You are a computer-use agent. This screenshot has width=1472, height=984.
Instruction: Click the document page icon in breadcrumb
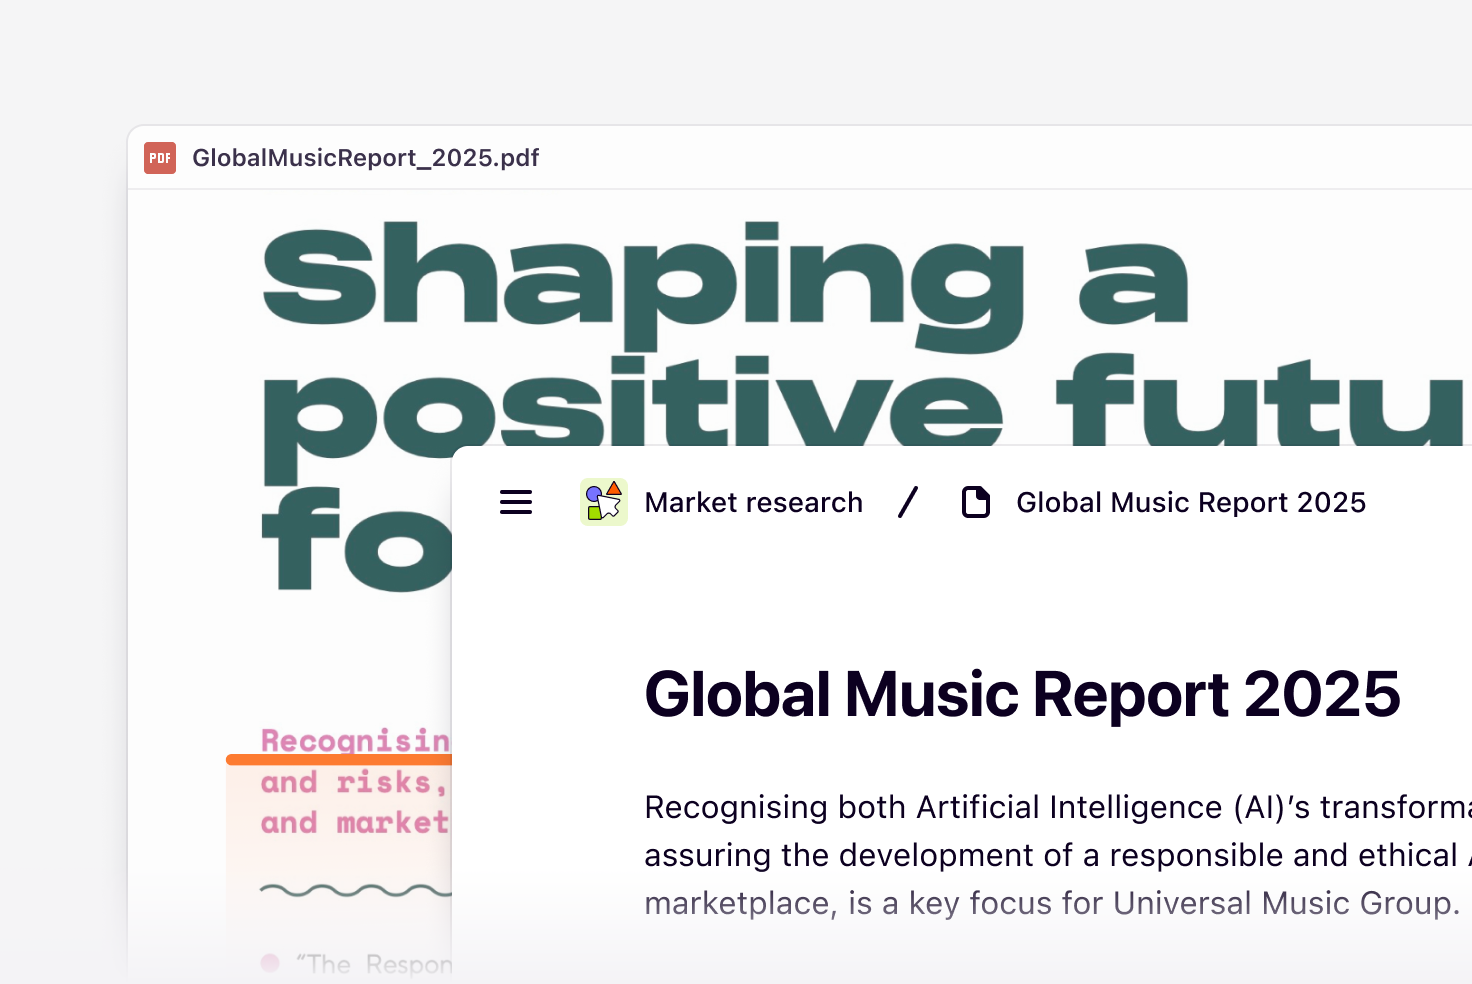(975, 502)
